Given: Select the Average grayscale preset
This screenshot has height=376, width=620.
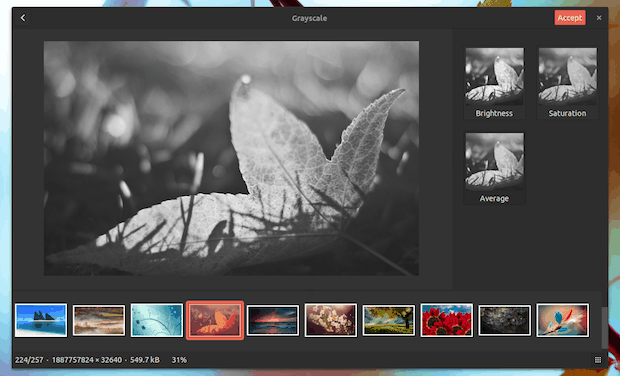Looking at the screenshot, I should pos(494,168).
